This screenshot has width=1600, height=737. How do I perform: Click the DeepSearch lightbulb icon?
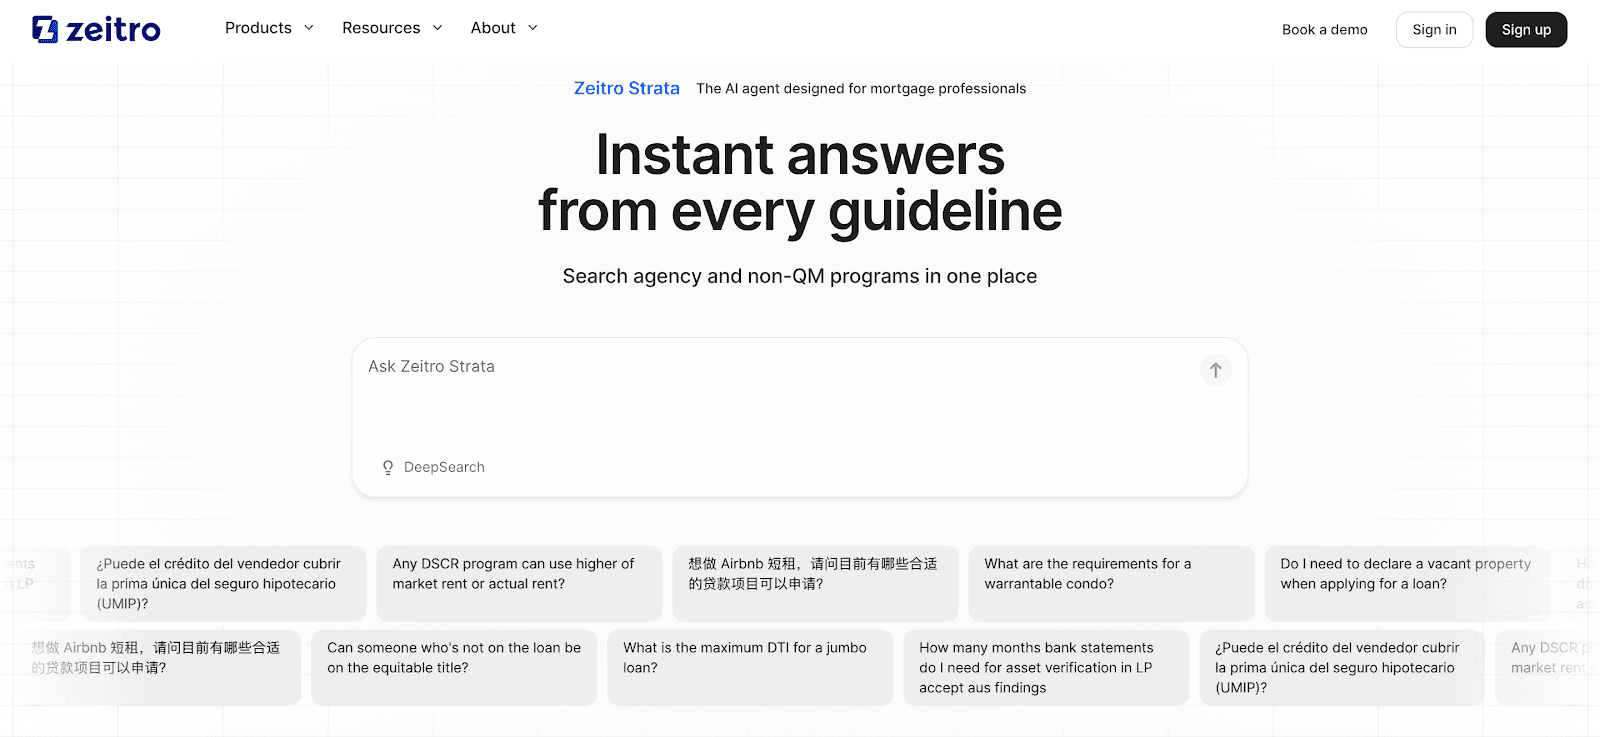click(x=388, y=467)
